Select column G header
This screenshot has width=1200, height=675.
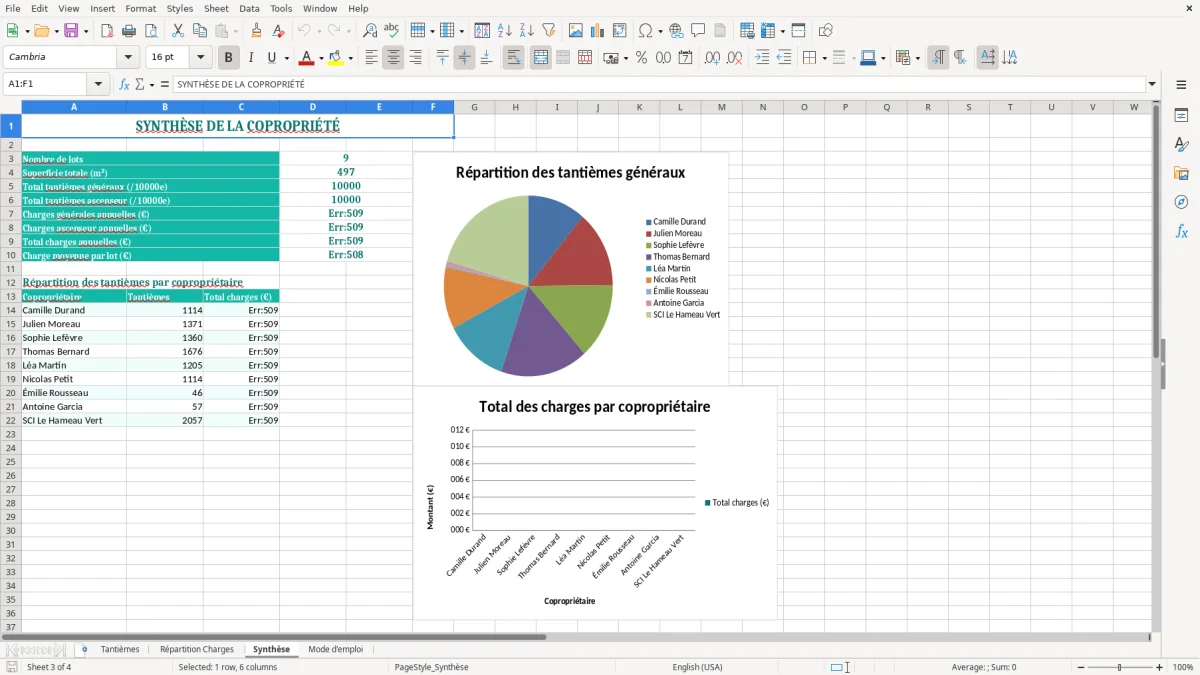474,107
